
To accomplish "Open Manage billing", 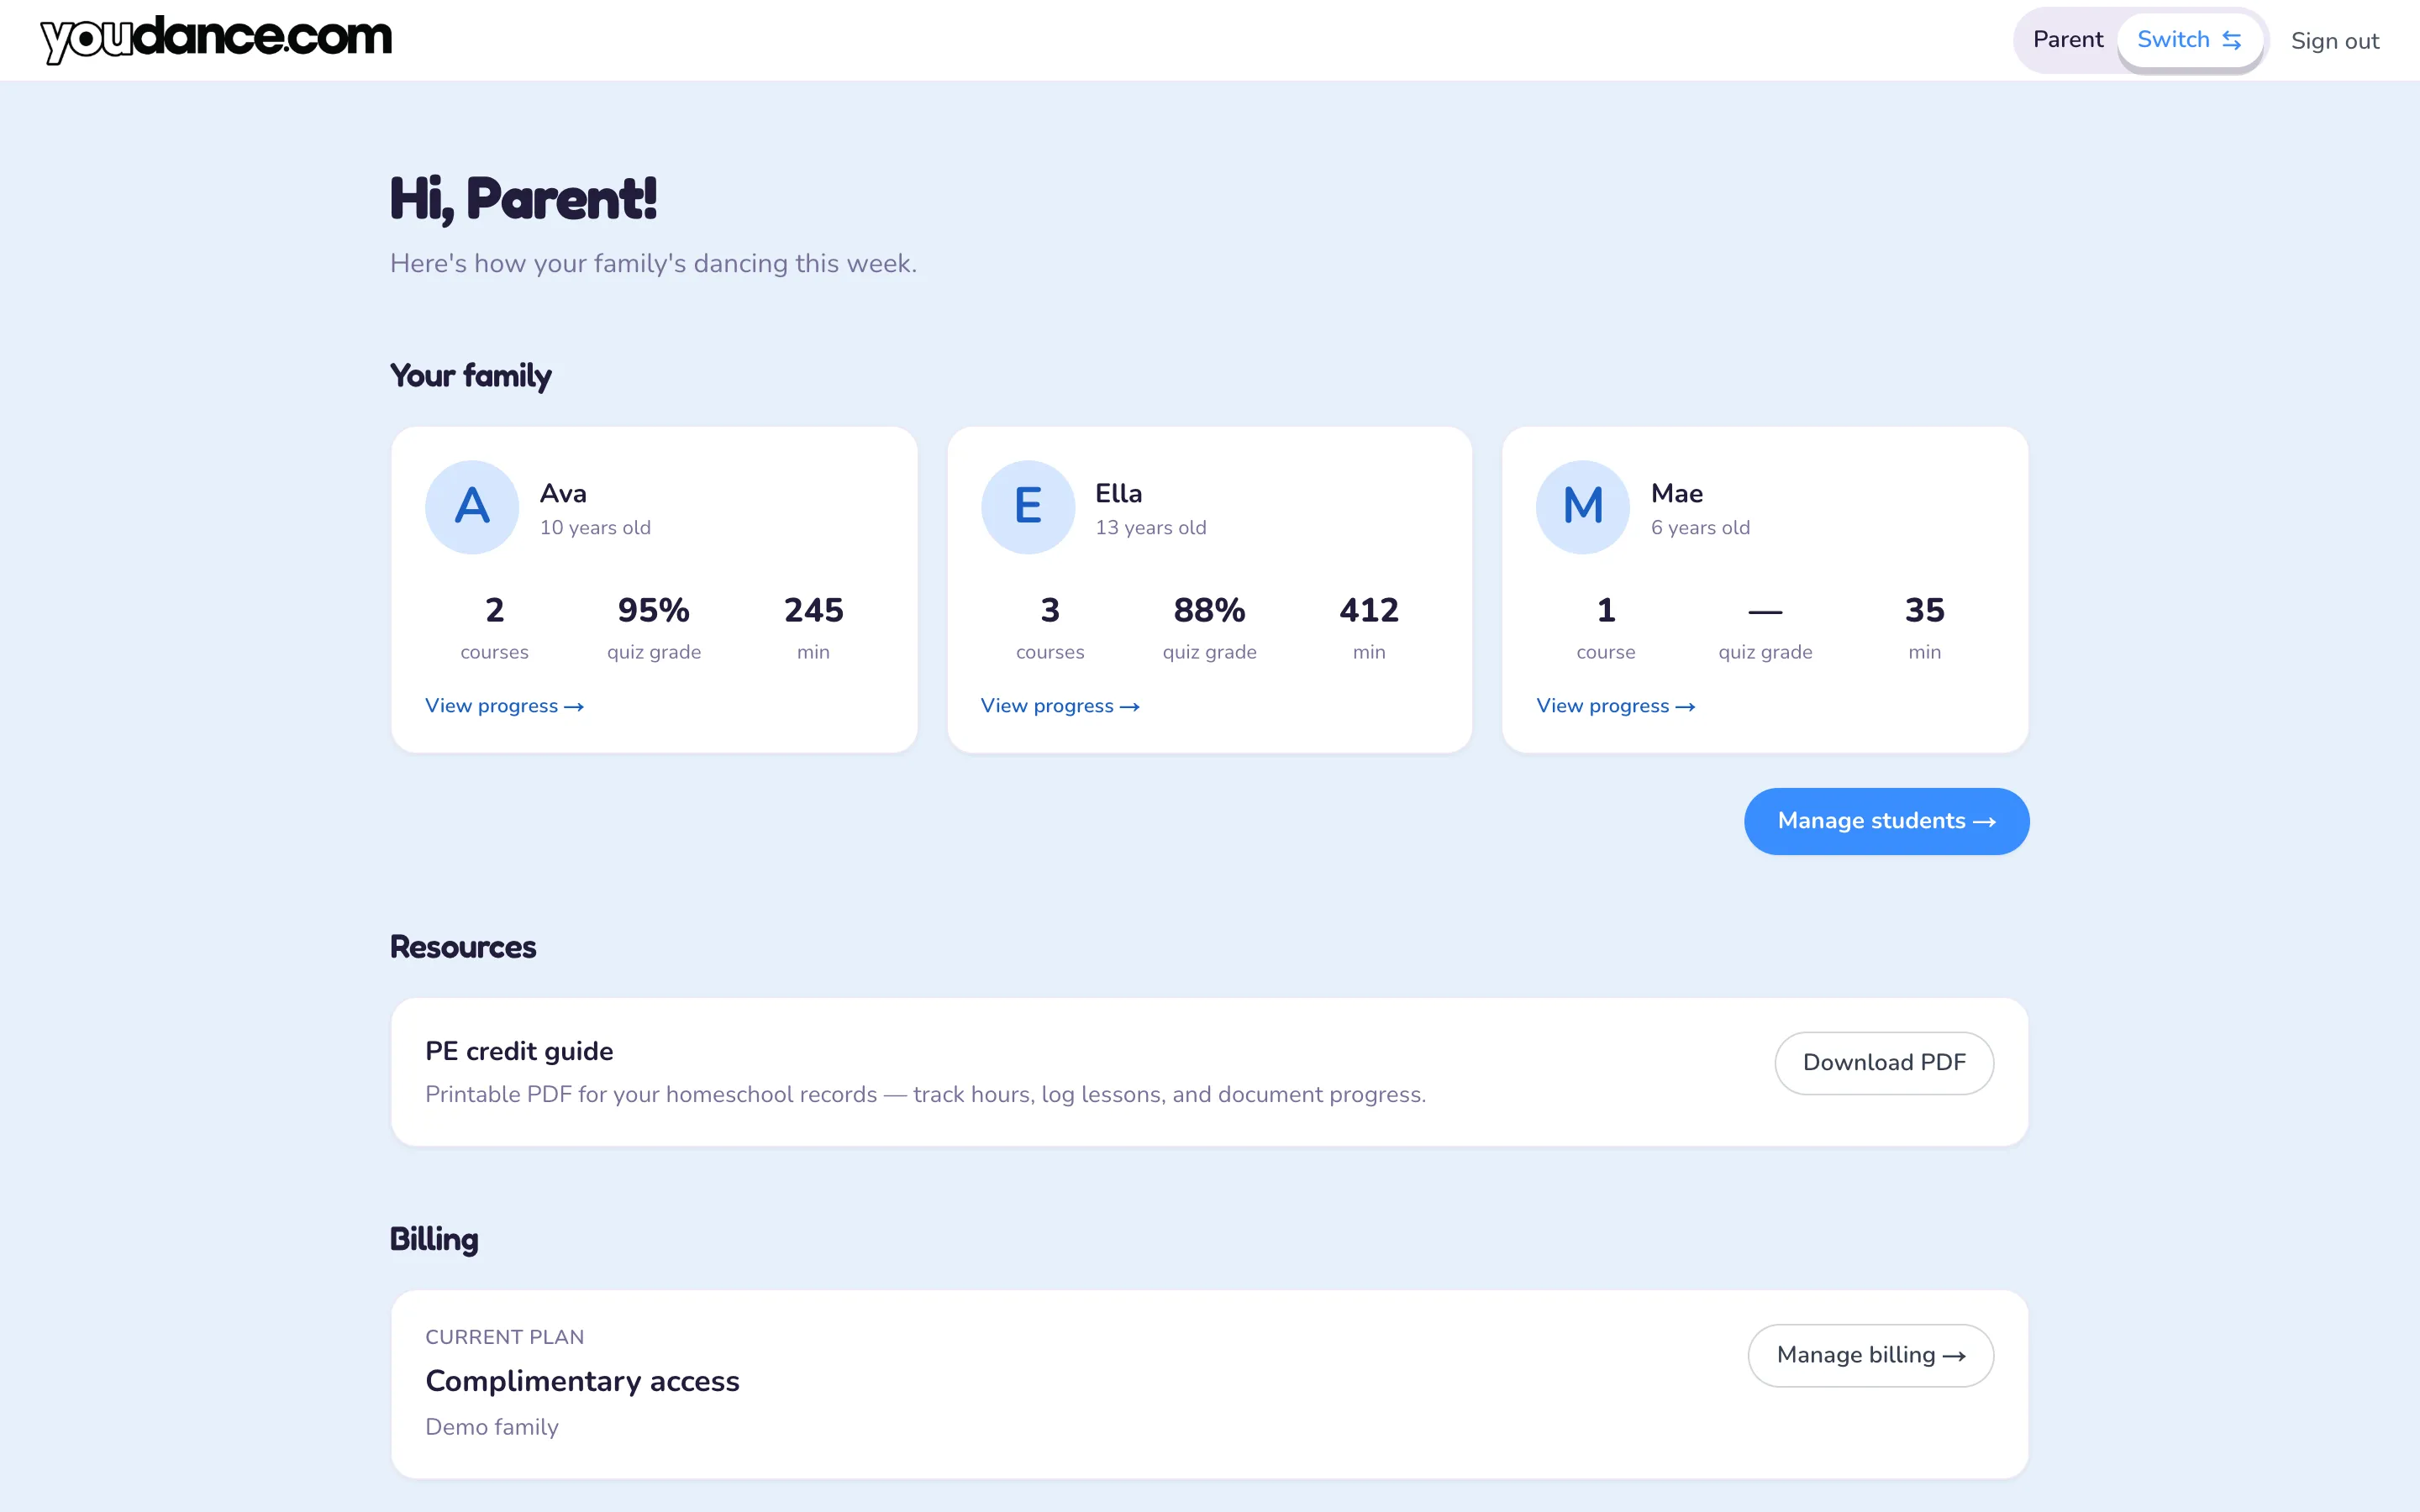I will pyautogui.click(x=1870, y=1356).
